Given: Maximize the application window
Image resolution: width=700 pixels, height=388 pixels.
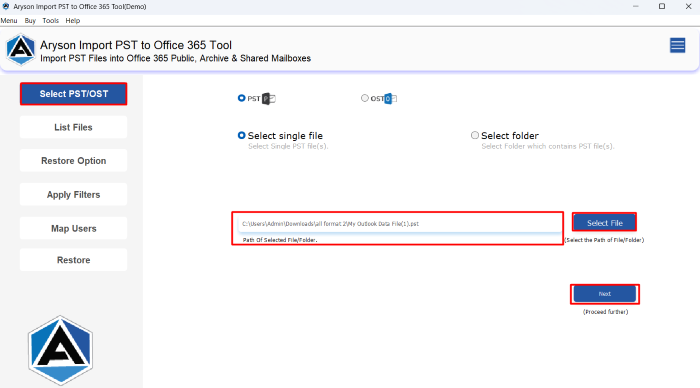Looking at the screenshot, I should [662, 6].
